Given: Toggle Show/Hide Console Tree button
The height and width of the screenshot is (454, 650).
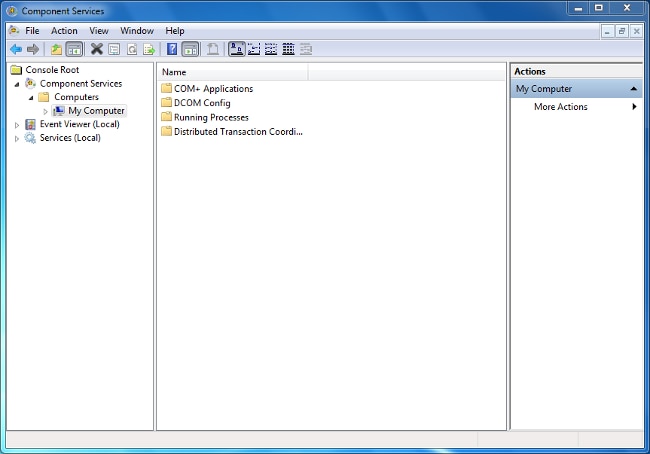Looking at the screenshot, I should (74, 49).
